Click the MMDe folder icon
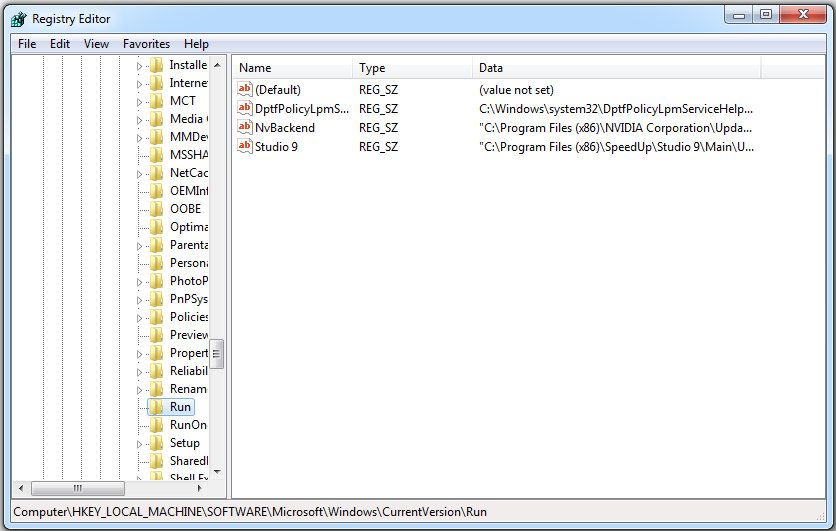 (157, 137)
